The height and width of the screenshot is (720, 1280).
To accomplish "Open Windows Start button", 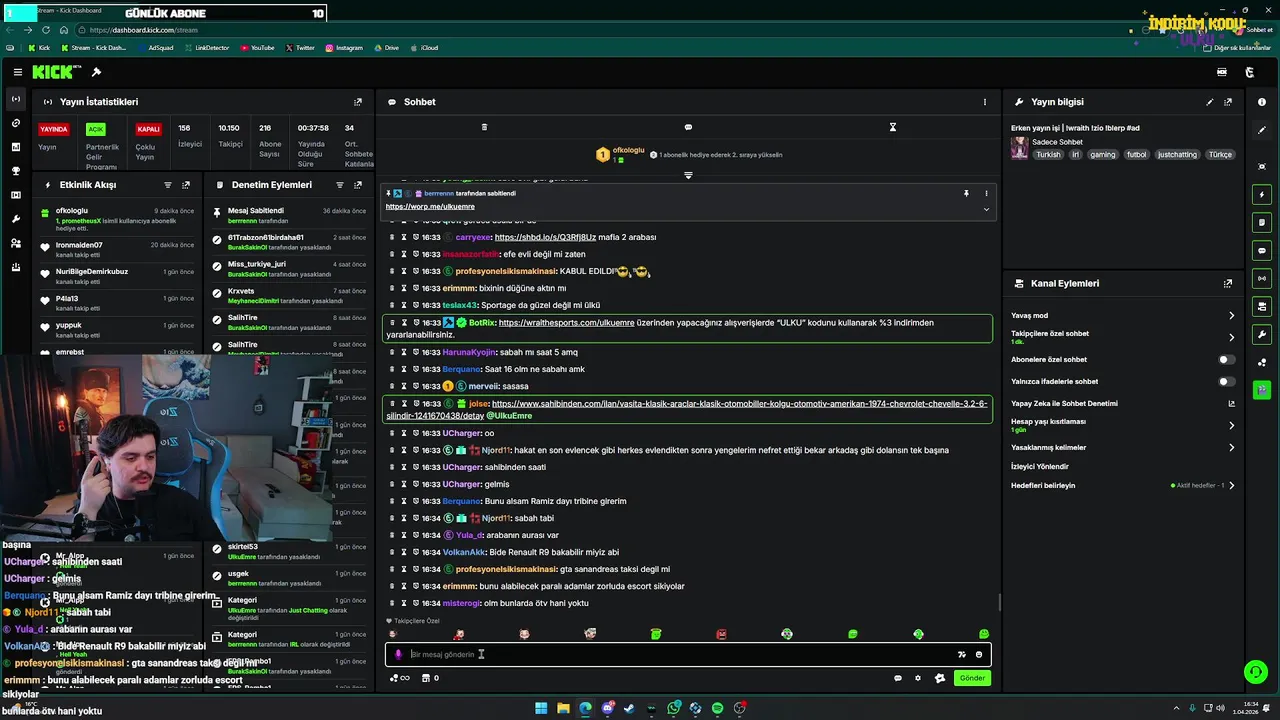I will (541, 708).
